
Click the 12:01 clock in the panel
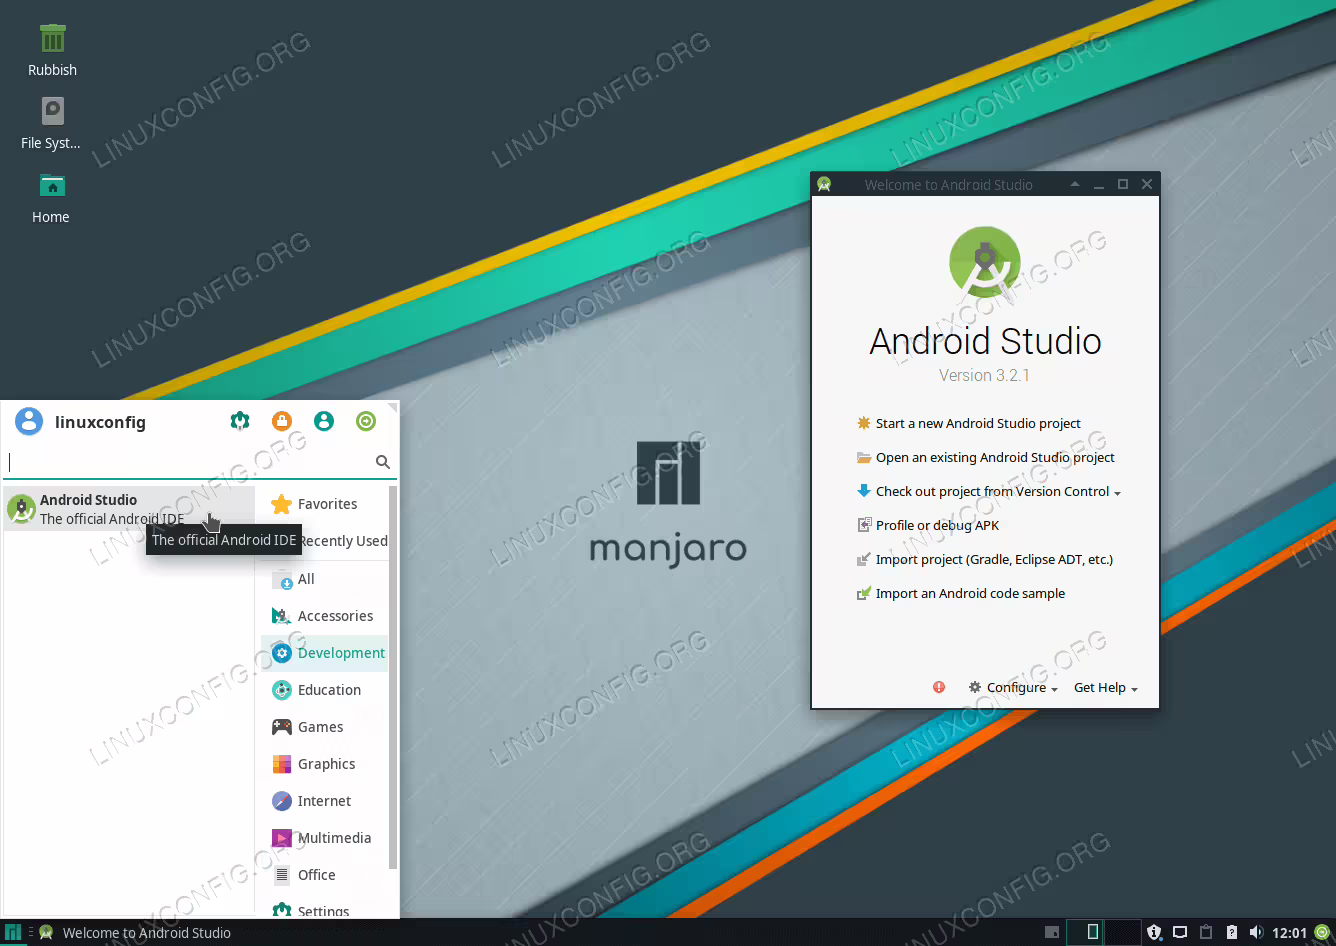1290,933
